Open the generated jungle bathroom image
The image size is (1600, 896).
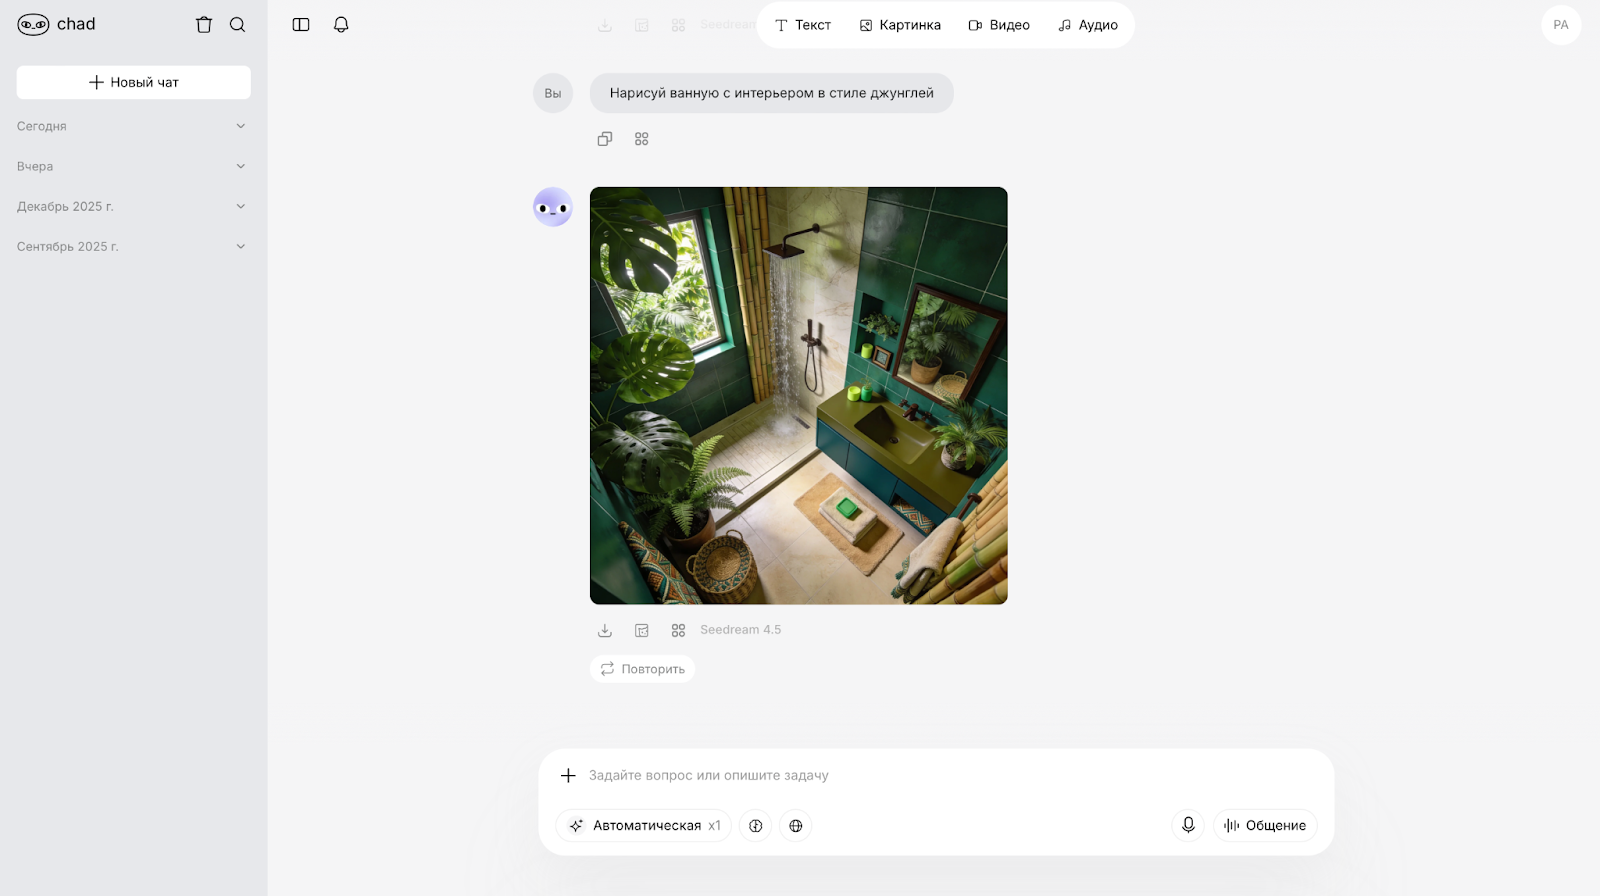coord(798,395)
